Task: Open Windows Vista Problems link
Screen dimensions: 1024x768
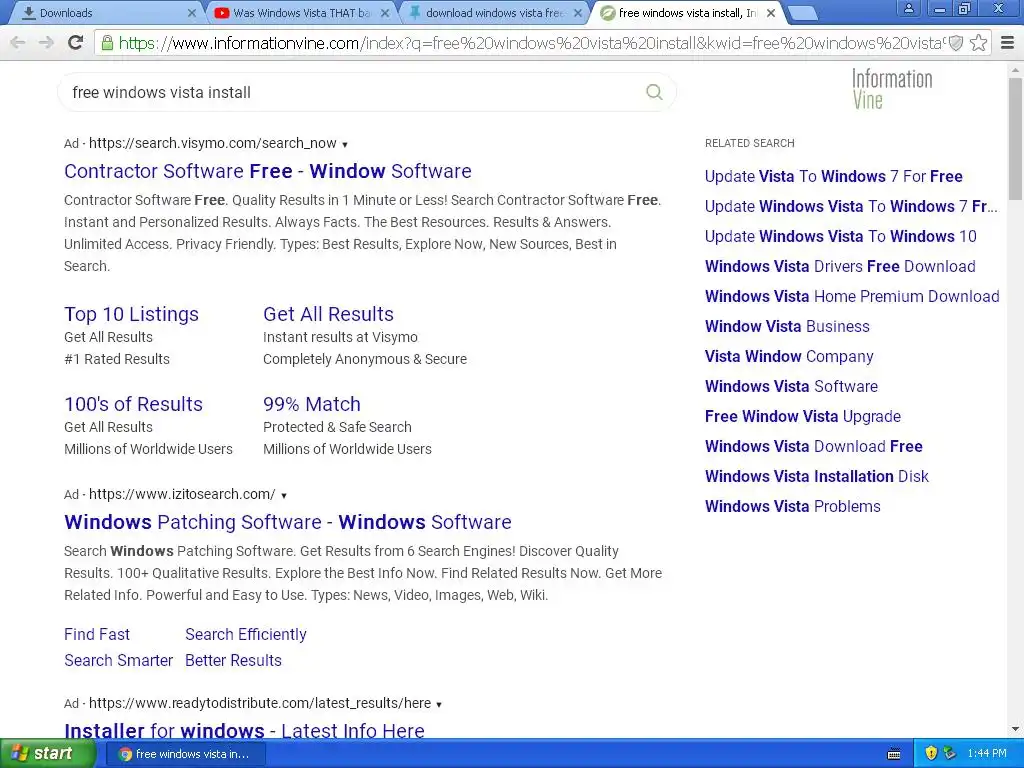Action: [x=792, y=507]
